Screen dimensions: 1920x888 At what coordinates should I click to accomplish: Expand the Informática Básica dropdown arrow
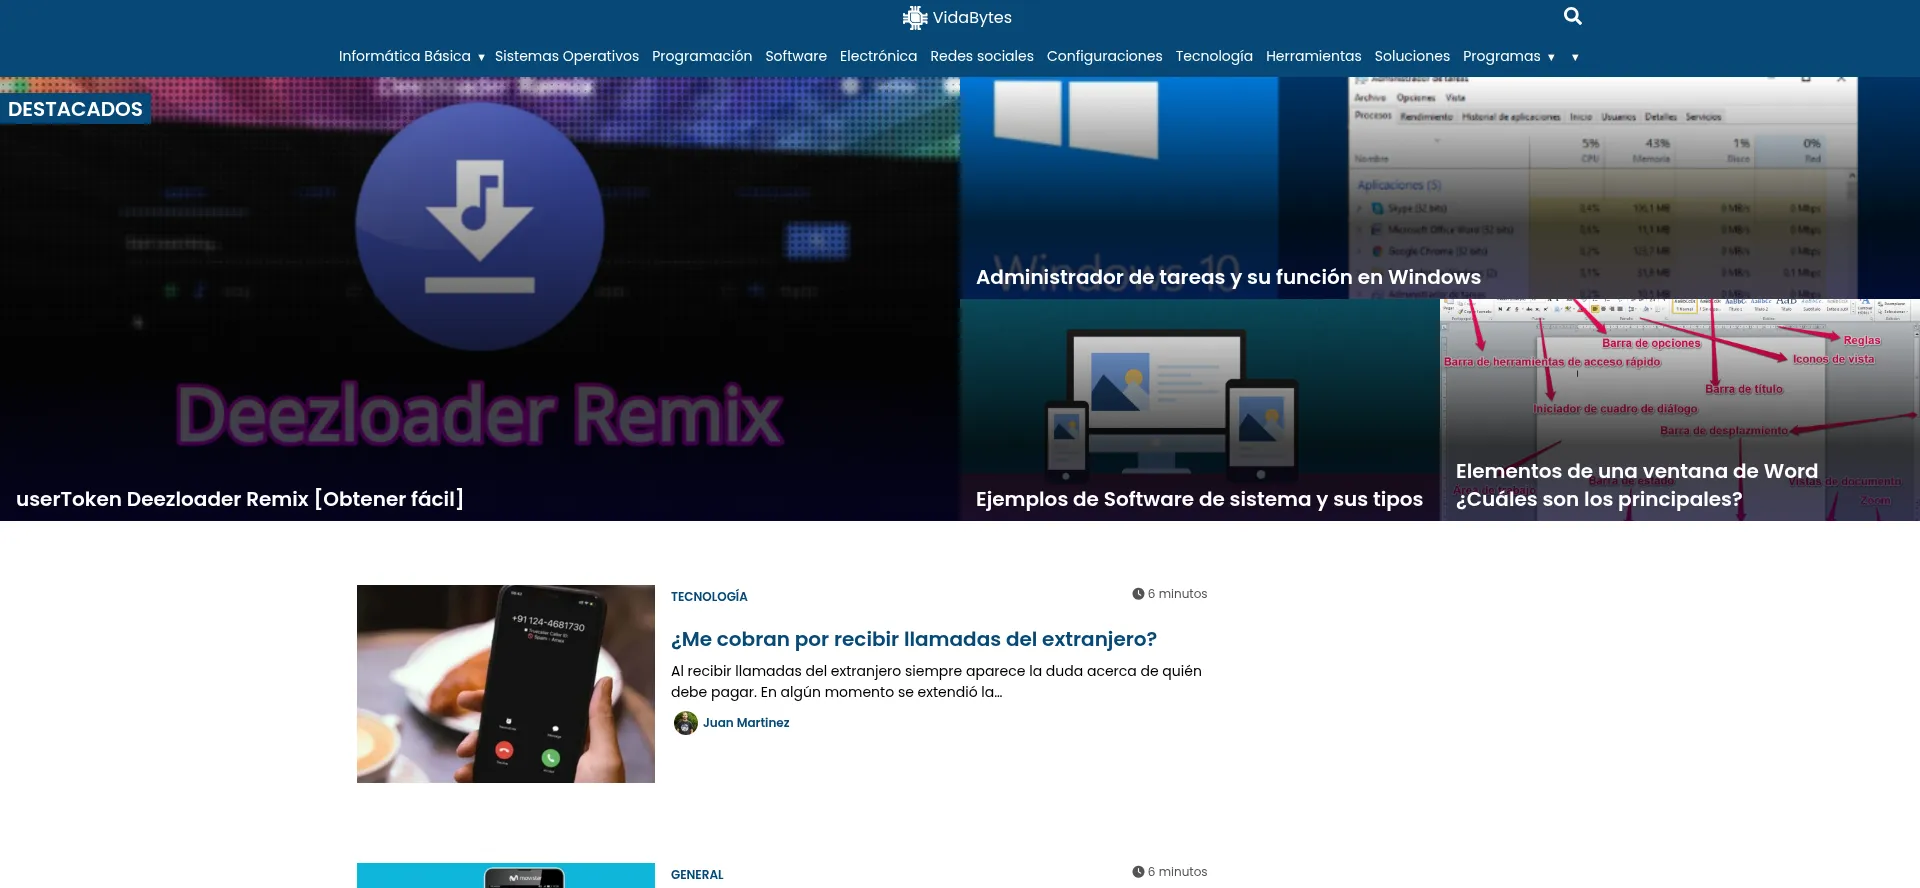click(x=481, y=57)
